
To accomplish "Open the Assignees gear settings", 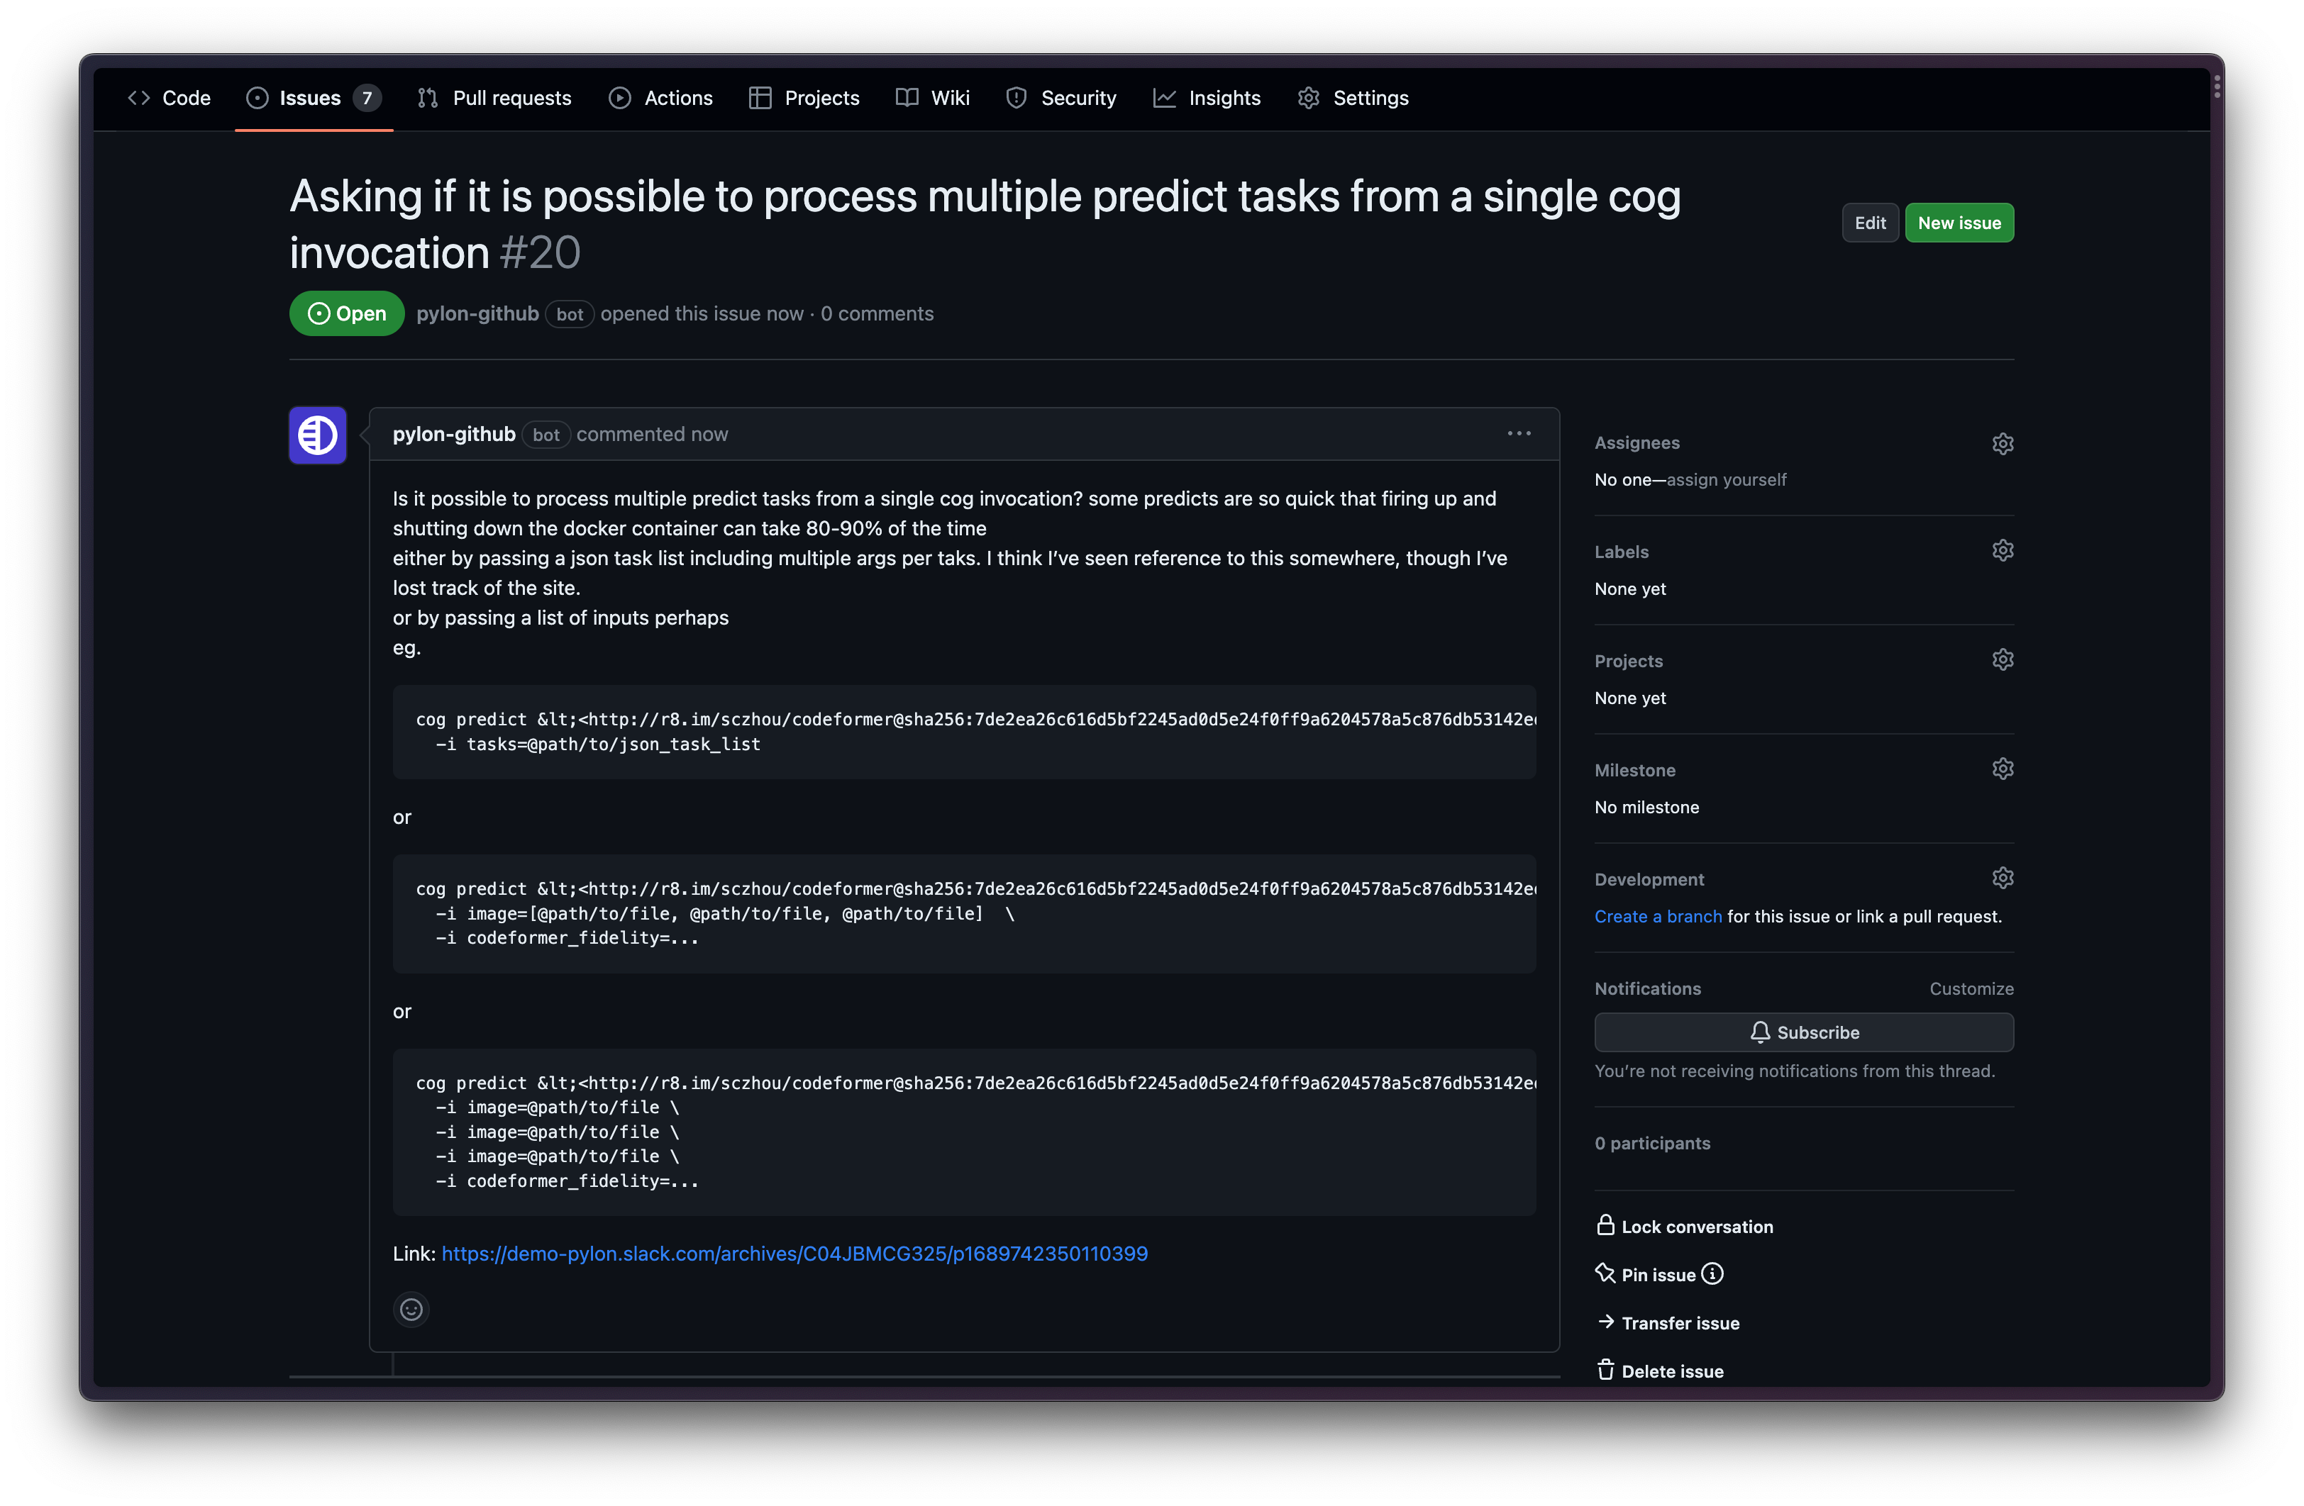I will (2001, 444).
